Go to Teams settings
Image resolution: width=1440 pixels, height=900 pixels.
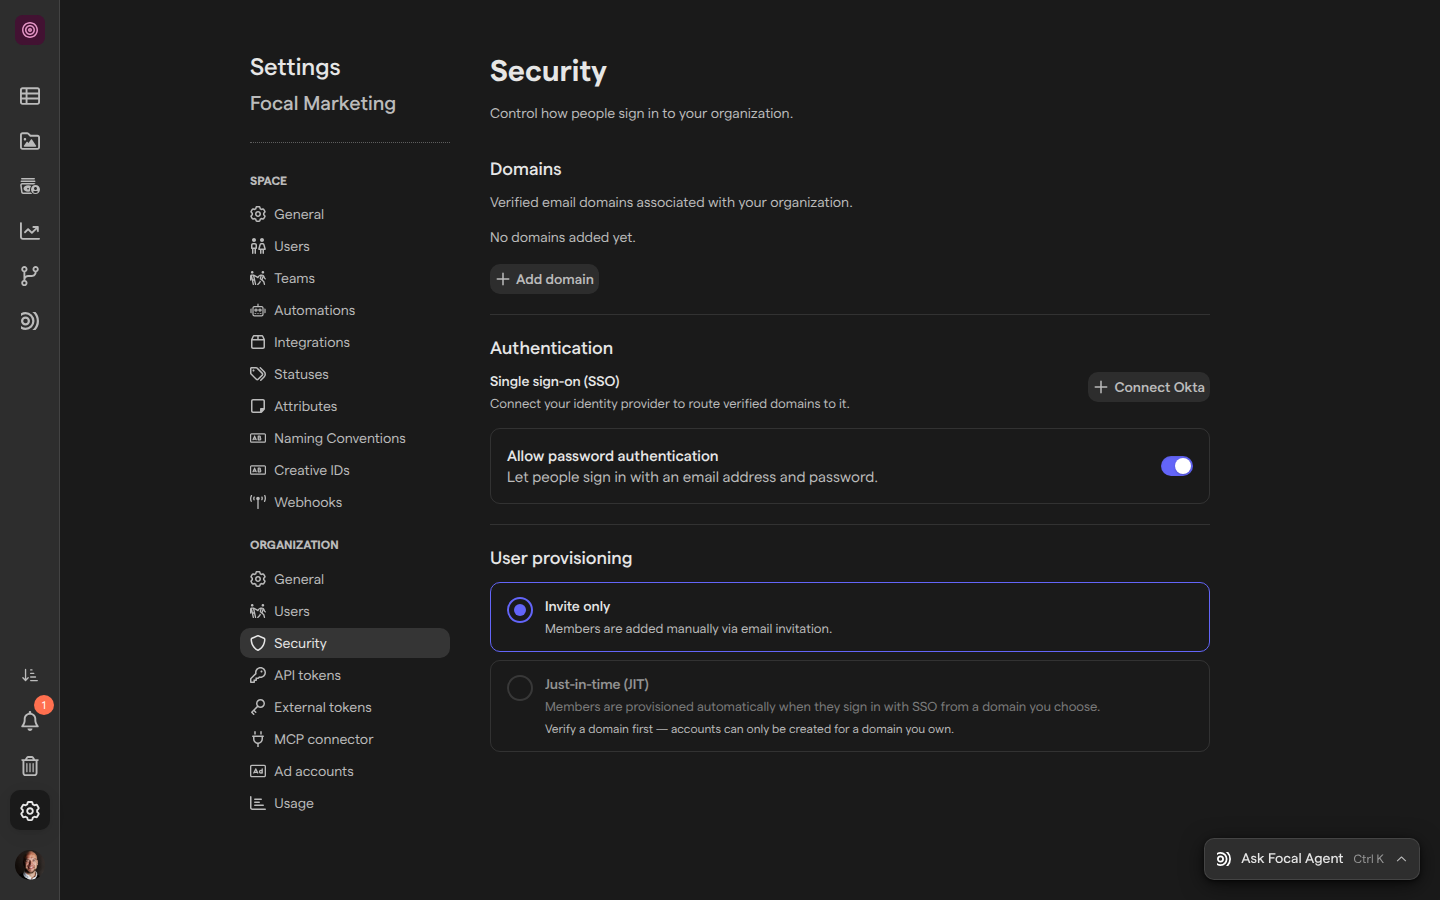(345, 278)
